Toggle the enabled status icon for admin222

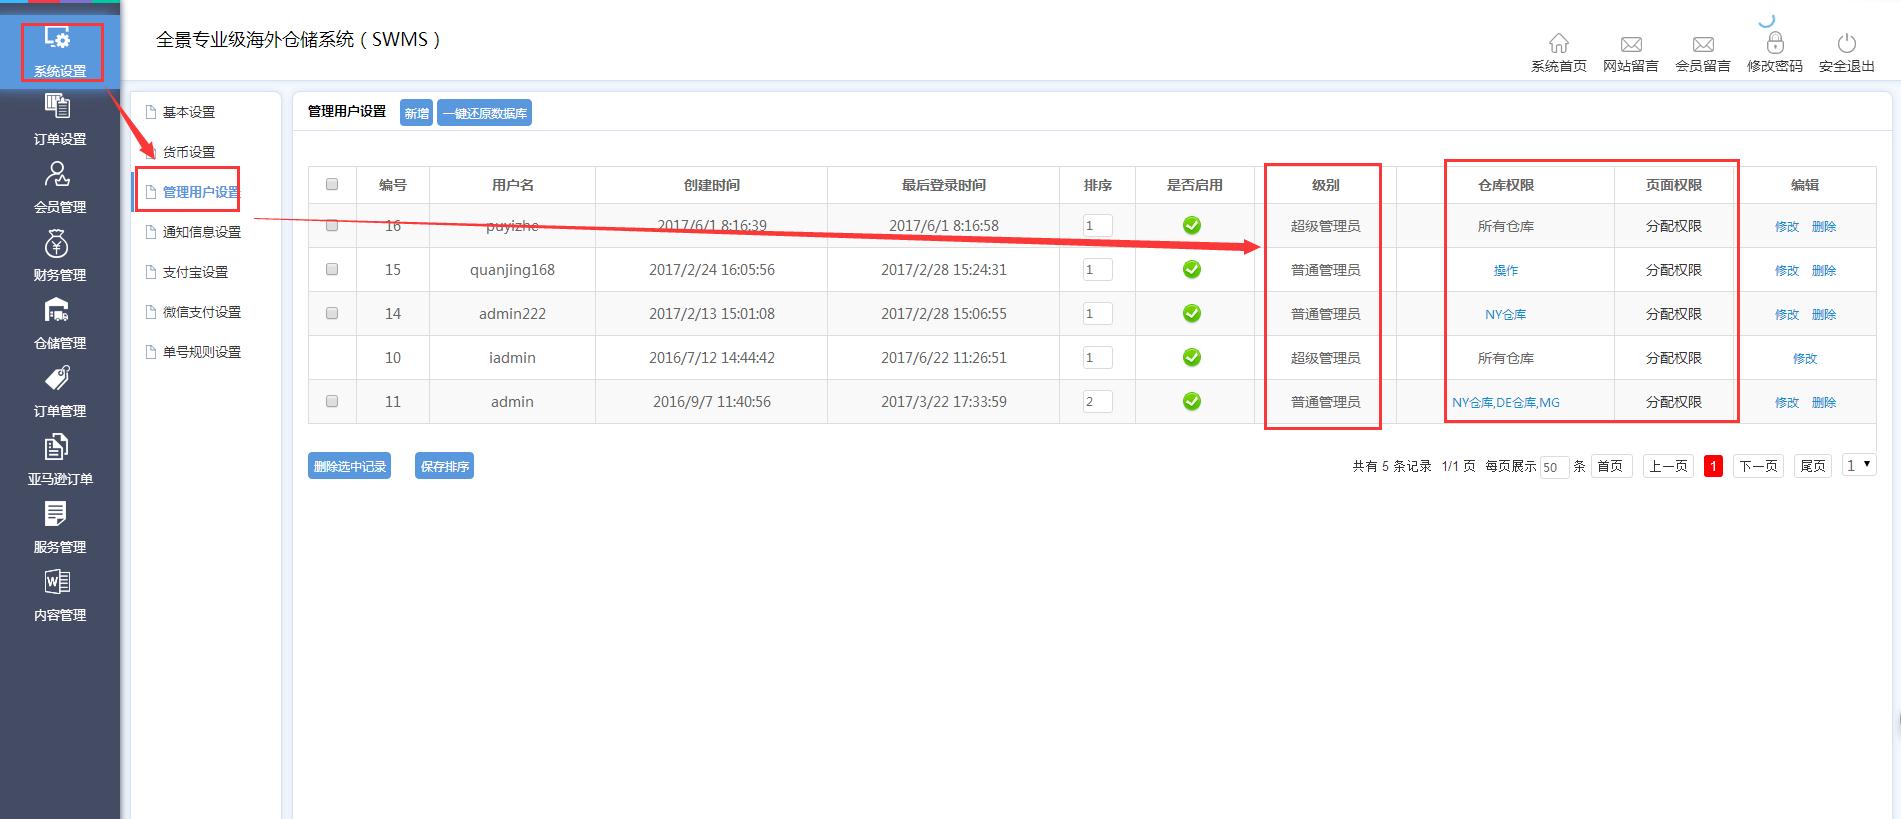tap(1192, 313)
